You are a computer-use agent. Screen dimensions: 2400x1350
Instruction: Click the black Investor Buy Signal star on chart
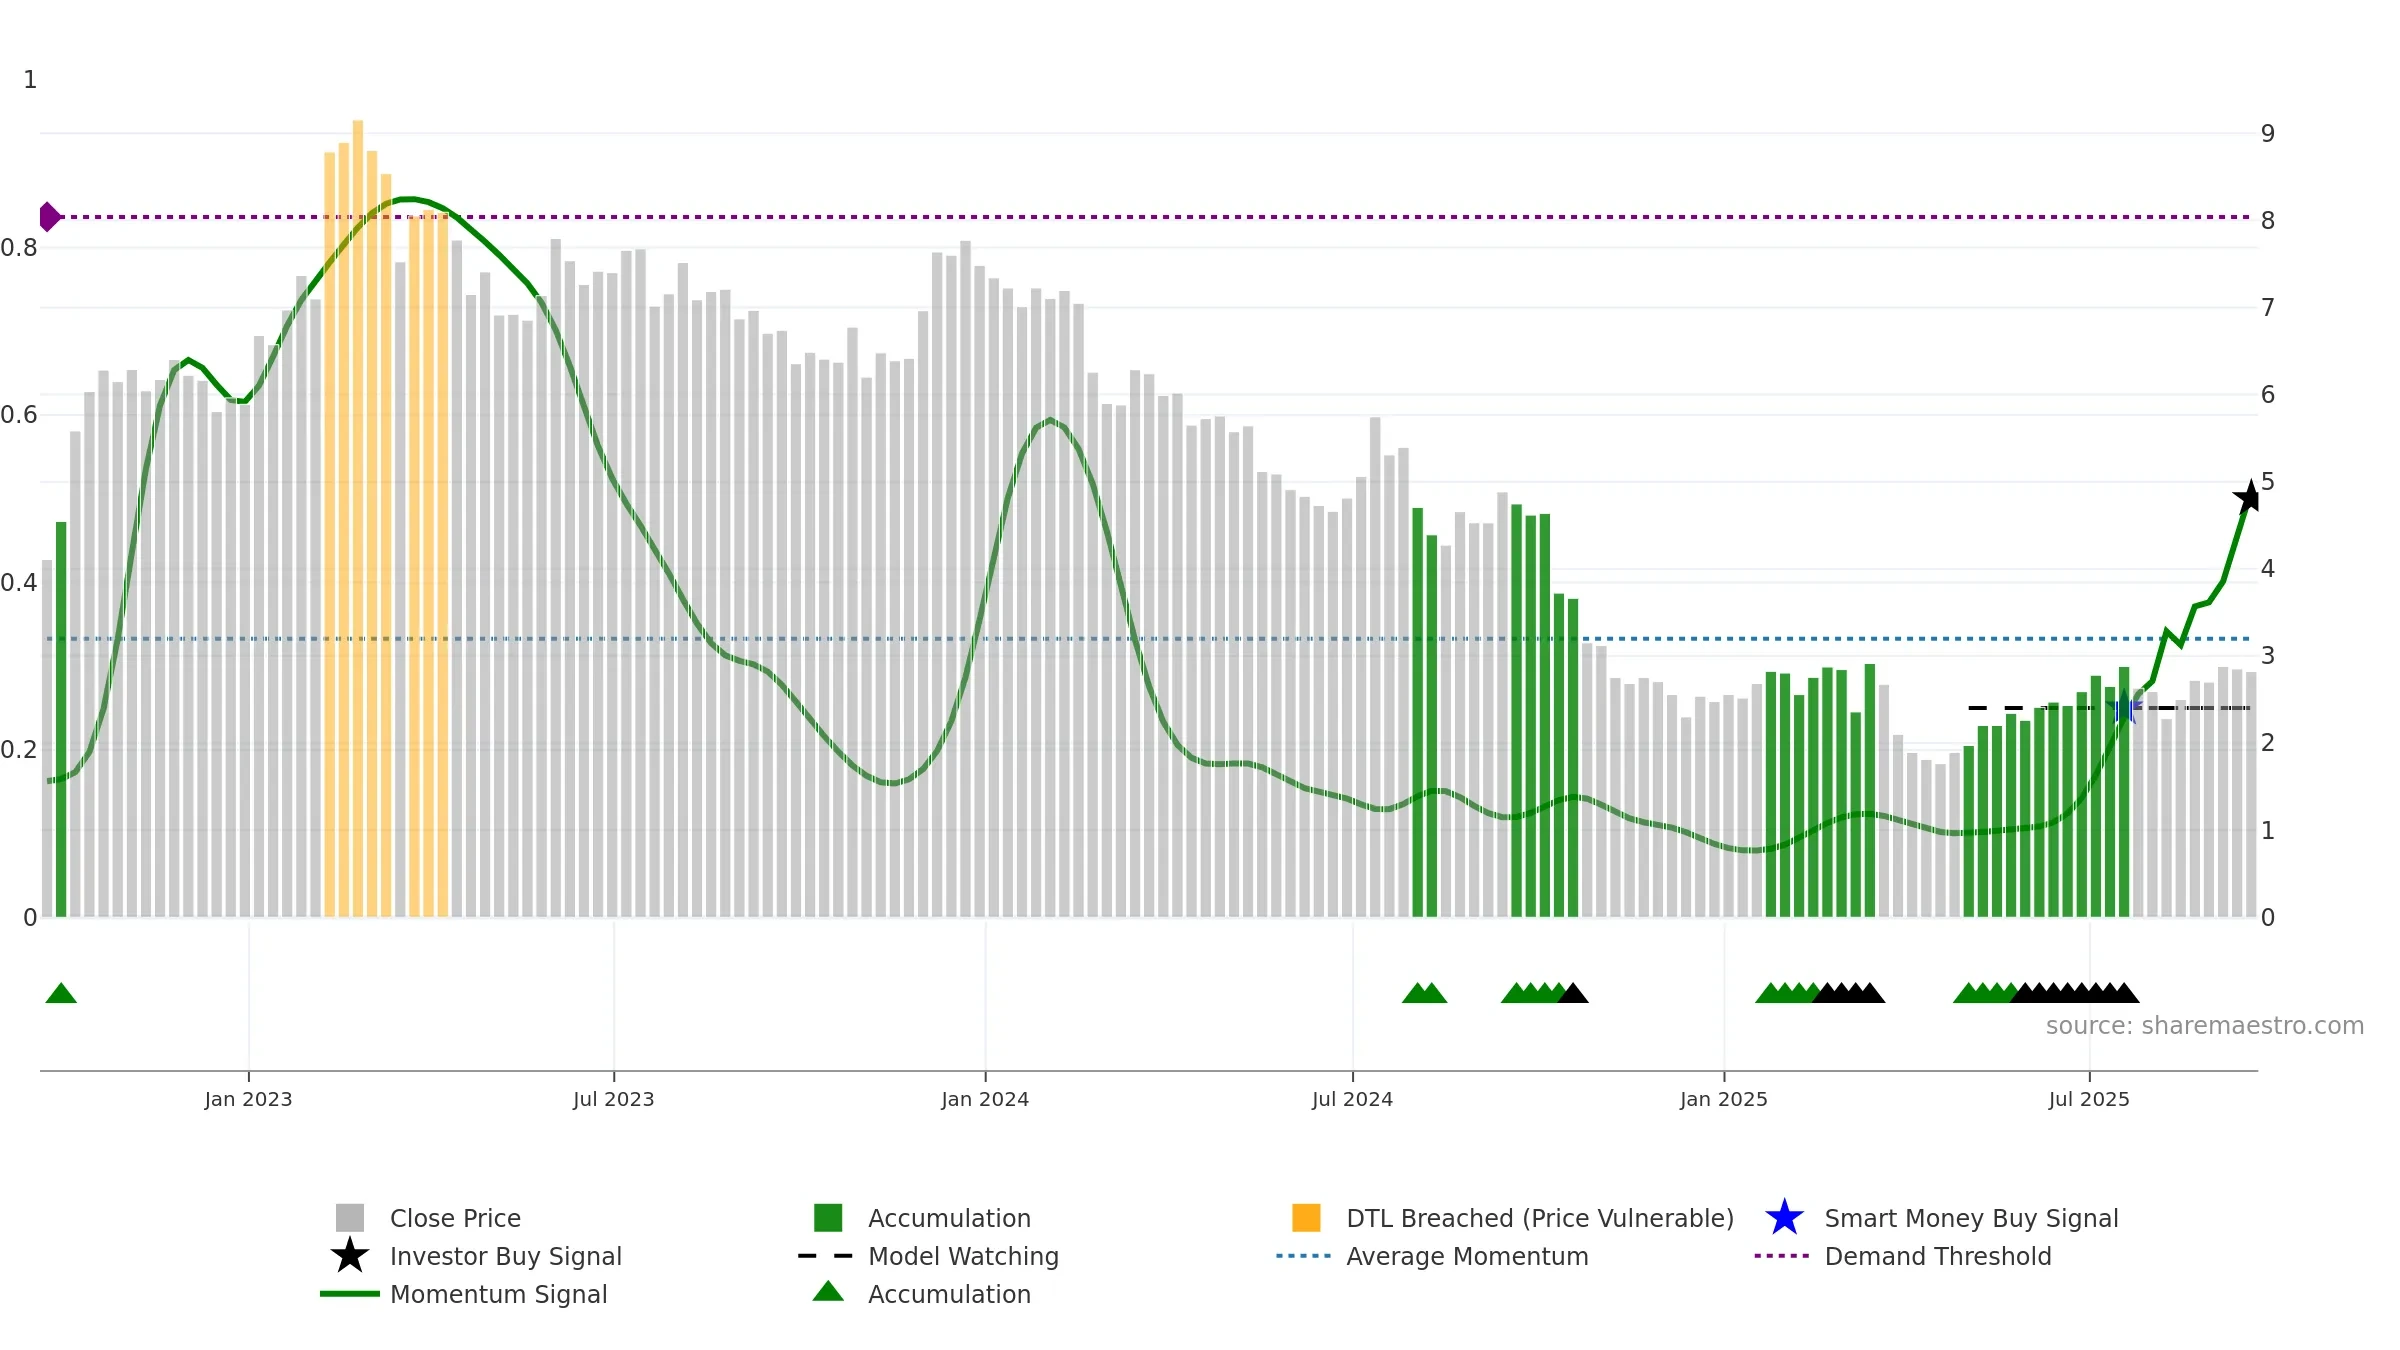coord(2248,497)
